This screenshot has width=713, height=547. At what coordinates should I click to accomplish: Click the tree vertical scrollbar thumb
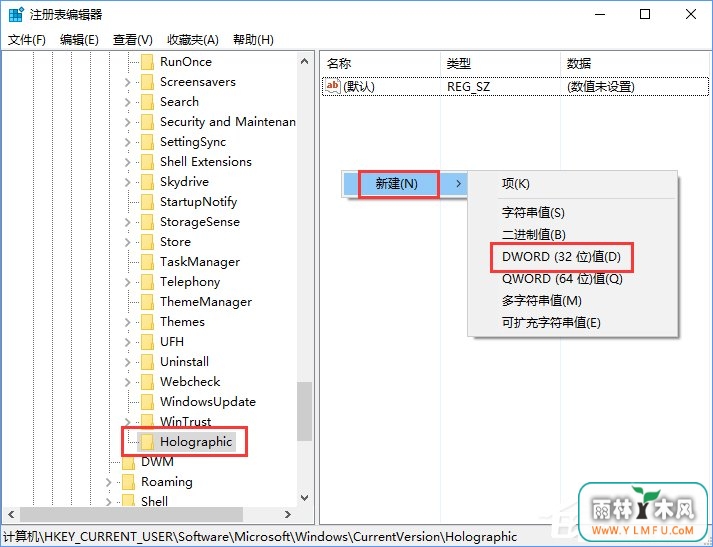[x=305, y=412]
